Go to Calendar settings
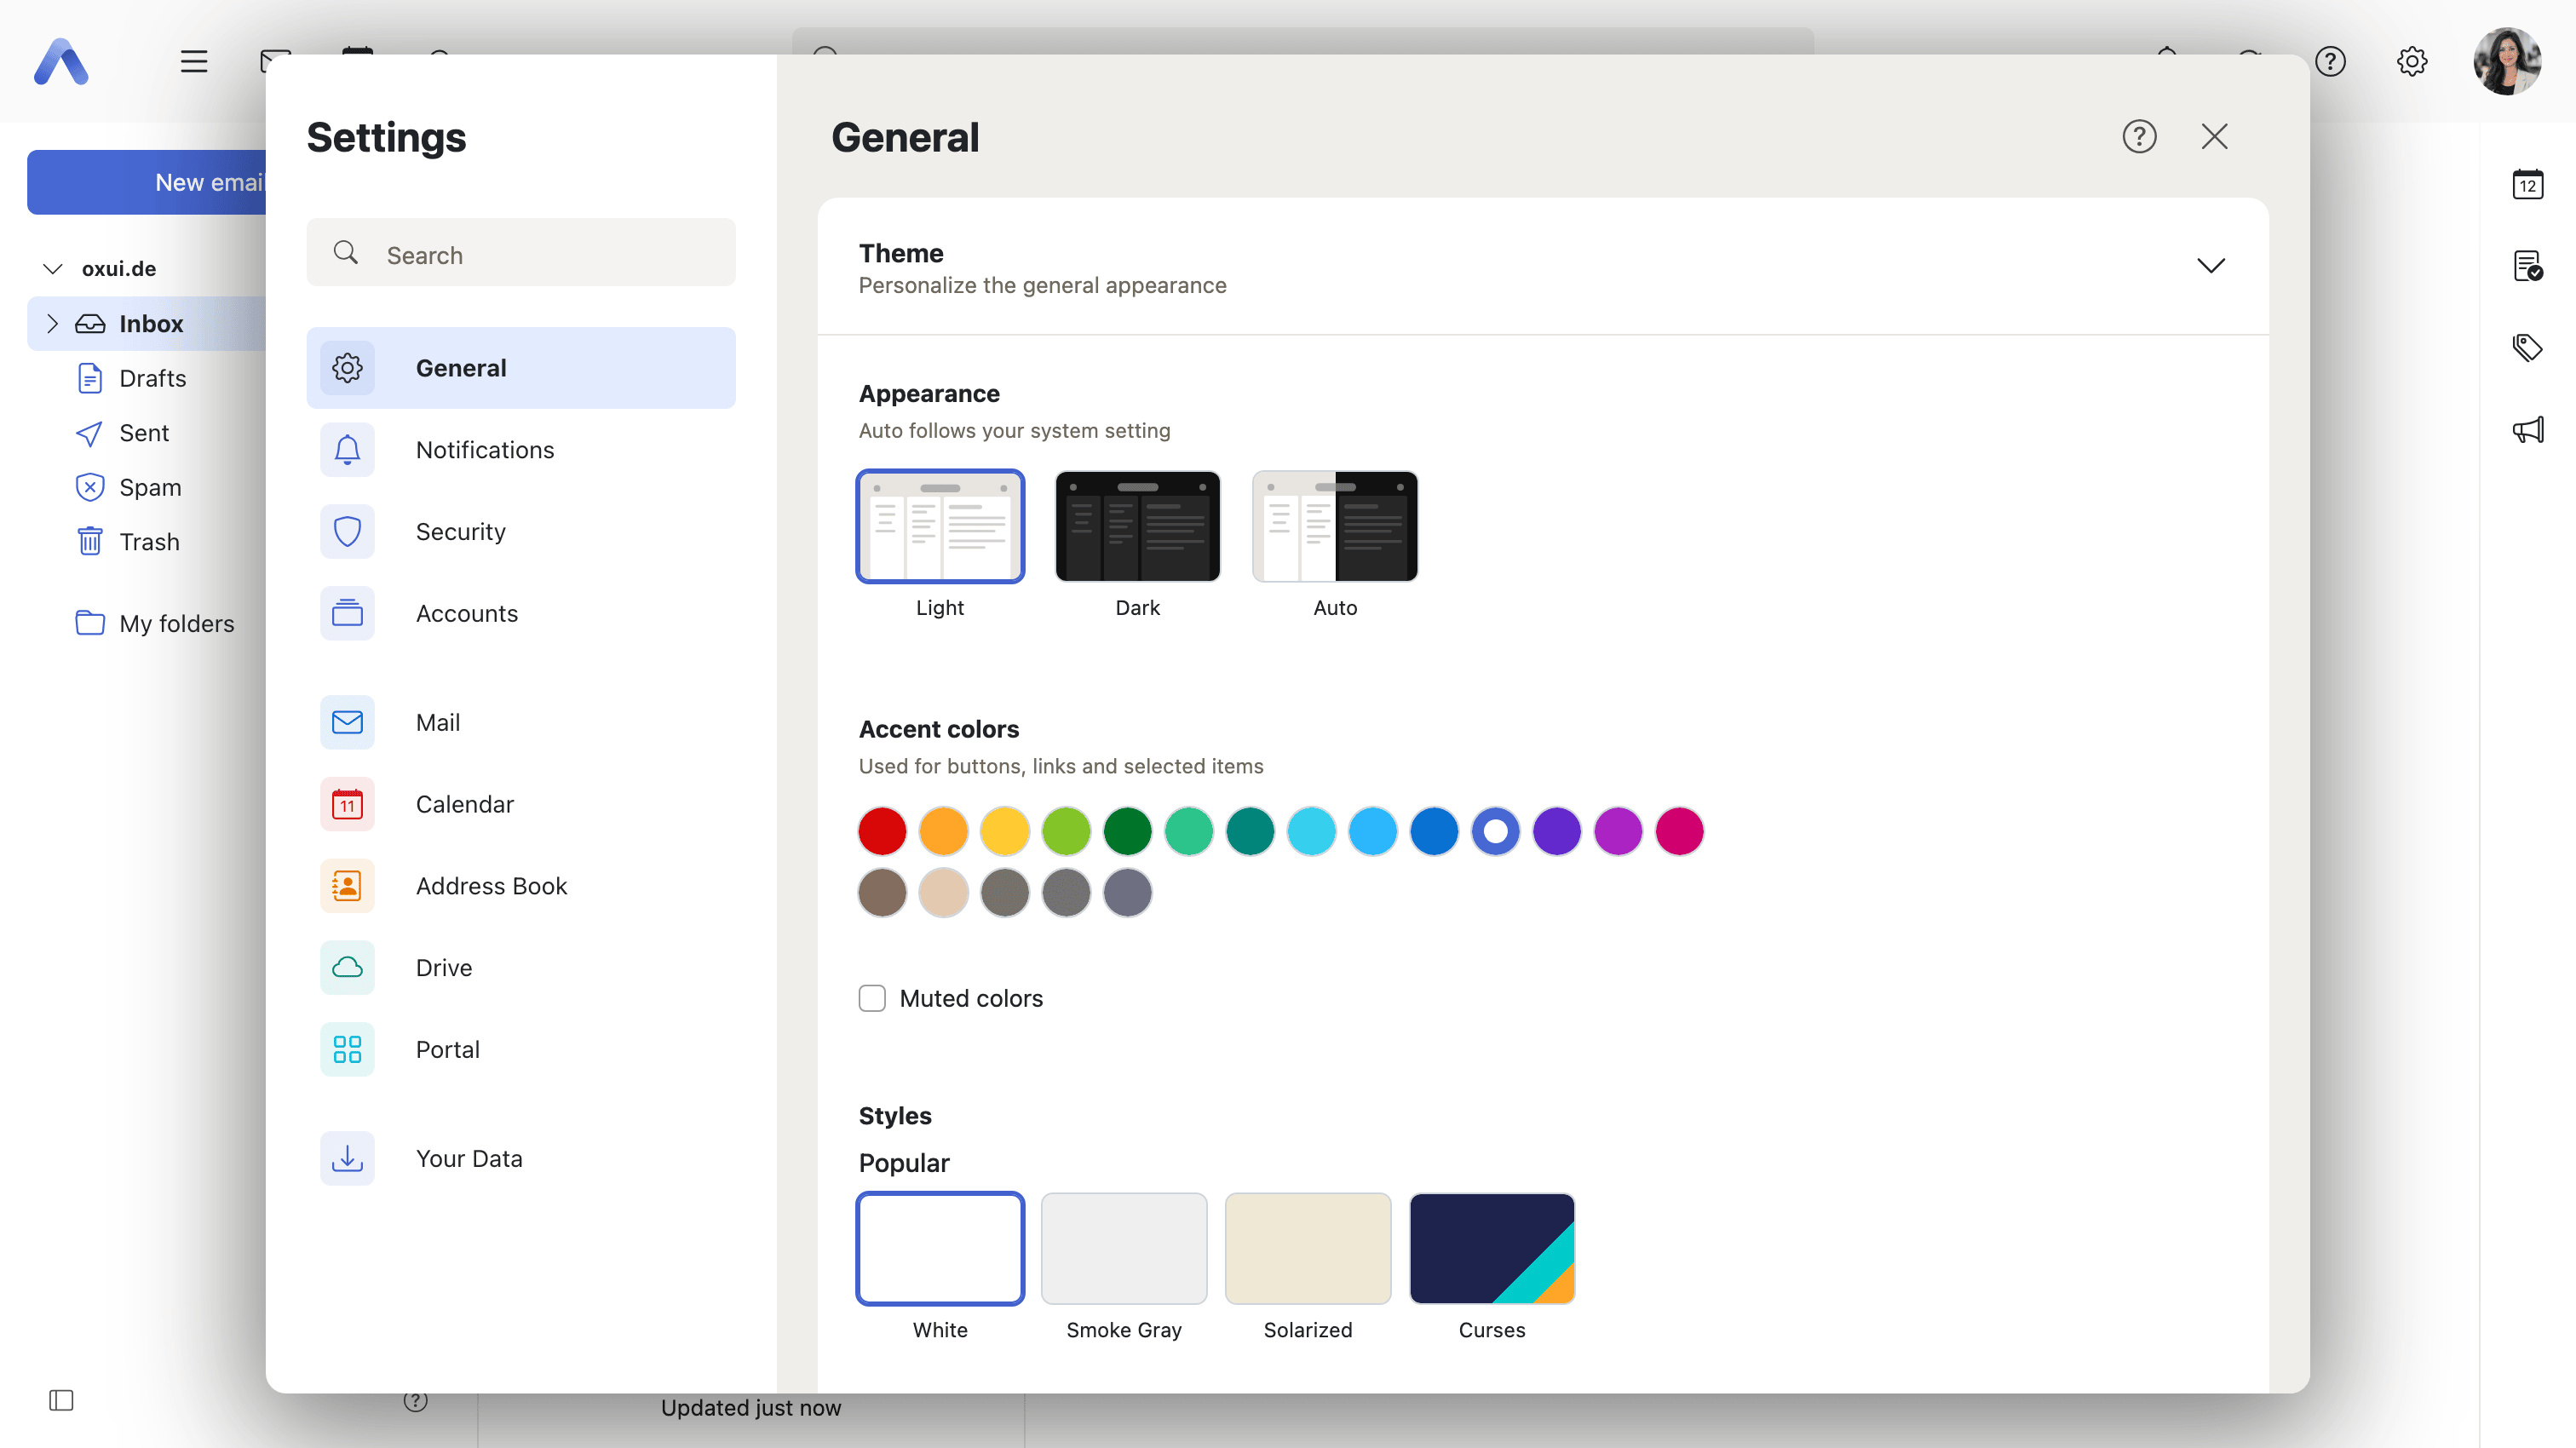Image resolution: width=2576 pixels, height=1448 pixels. pos(520,804)
